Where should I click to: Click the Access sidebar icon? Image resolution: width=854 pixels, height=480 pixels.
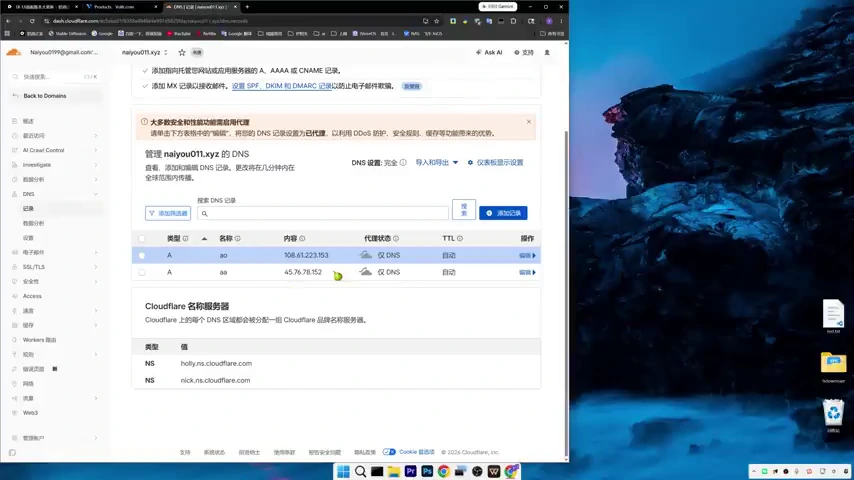[x=15, y=296]
